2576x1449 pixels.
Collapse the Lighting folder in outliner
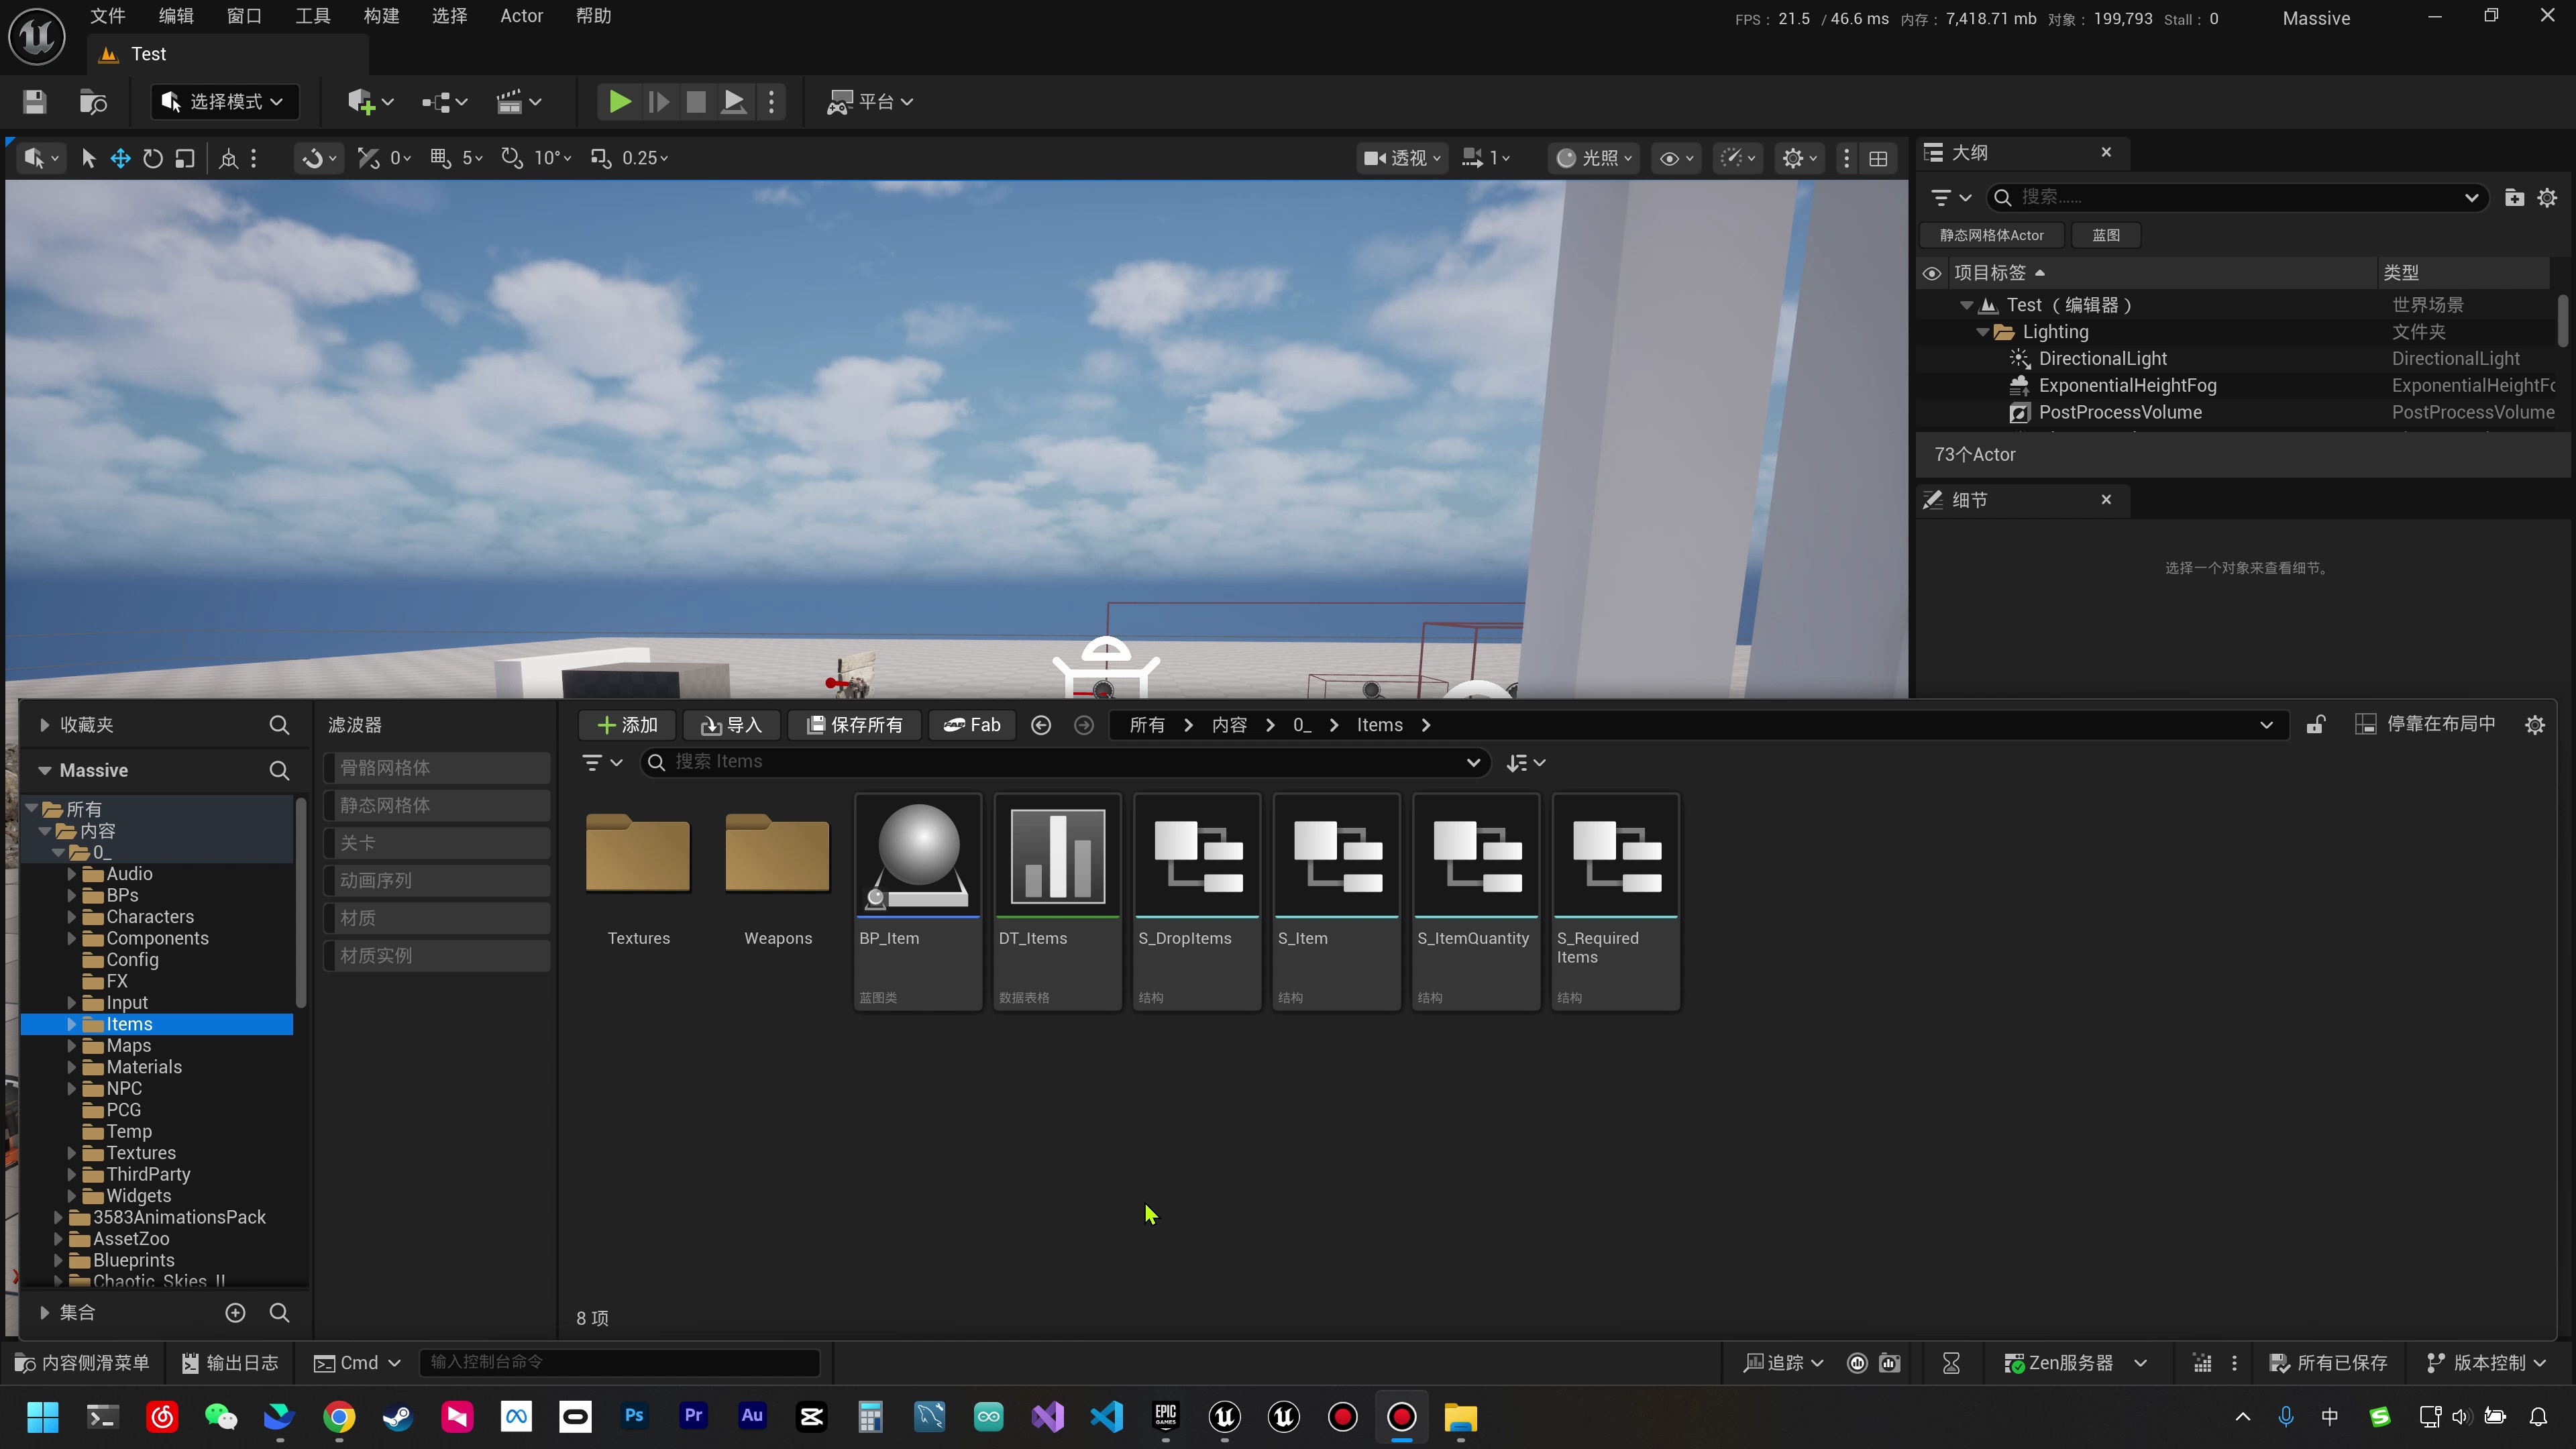coord(1982,332)
